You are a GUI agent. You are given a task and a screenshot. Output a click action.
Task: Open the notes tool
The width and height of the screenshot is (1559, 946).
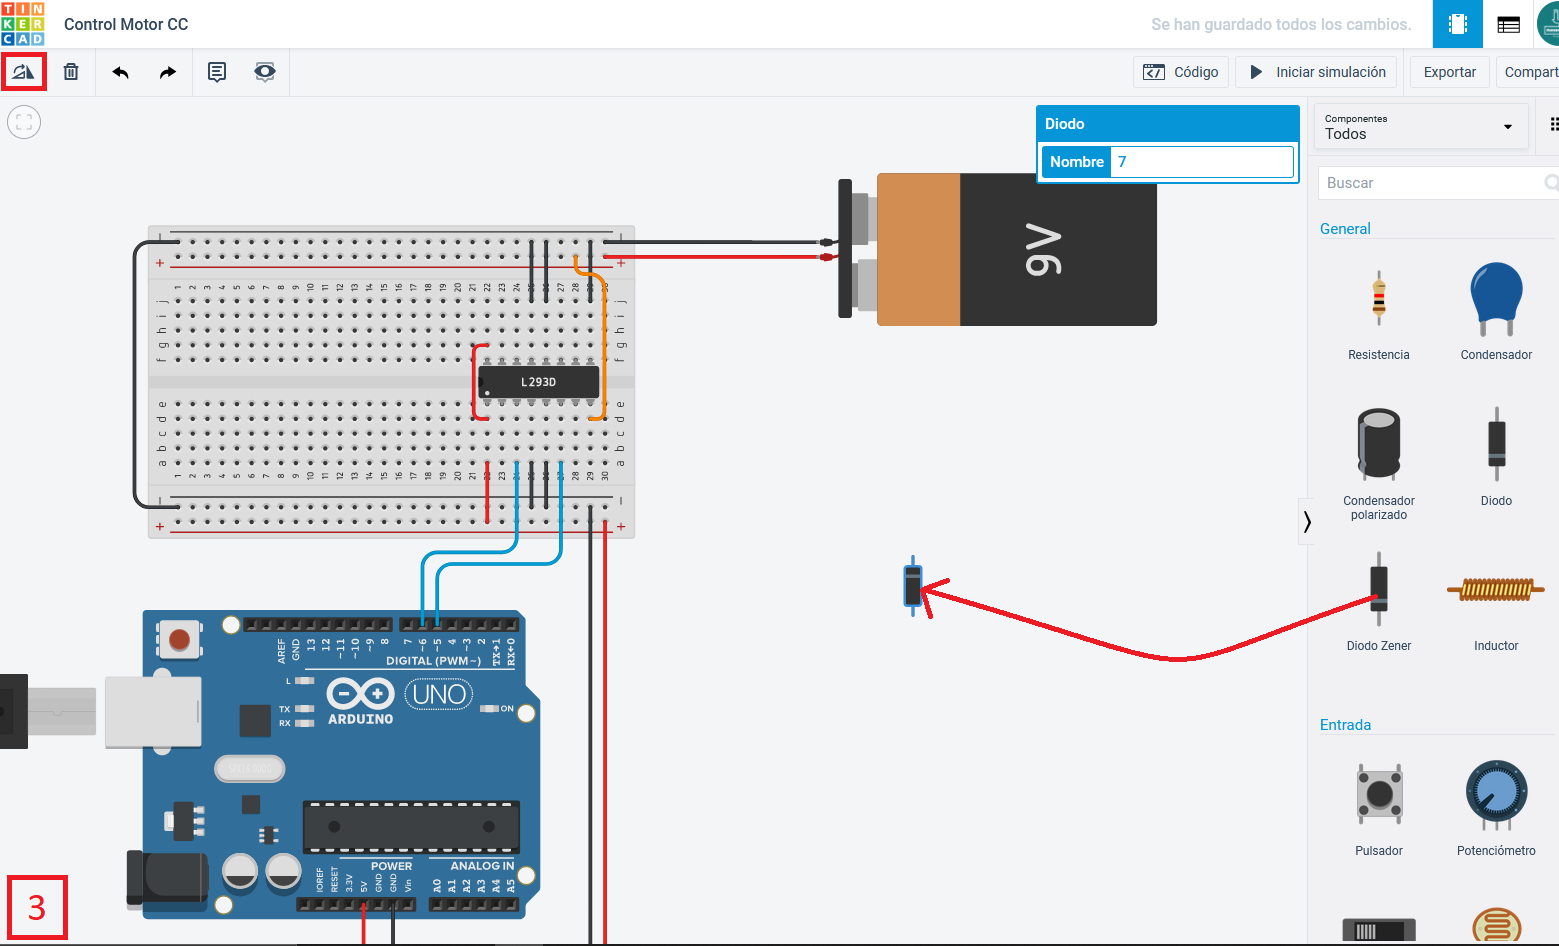(x=216, y=72)
